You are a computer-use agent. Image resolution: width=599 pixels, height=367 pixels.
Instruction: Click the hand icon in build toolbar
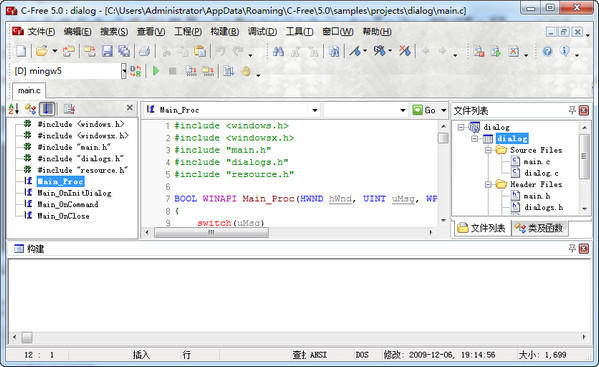(x=246, y=71)
